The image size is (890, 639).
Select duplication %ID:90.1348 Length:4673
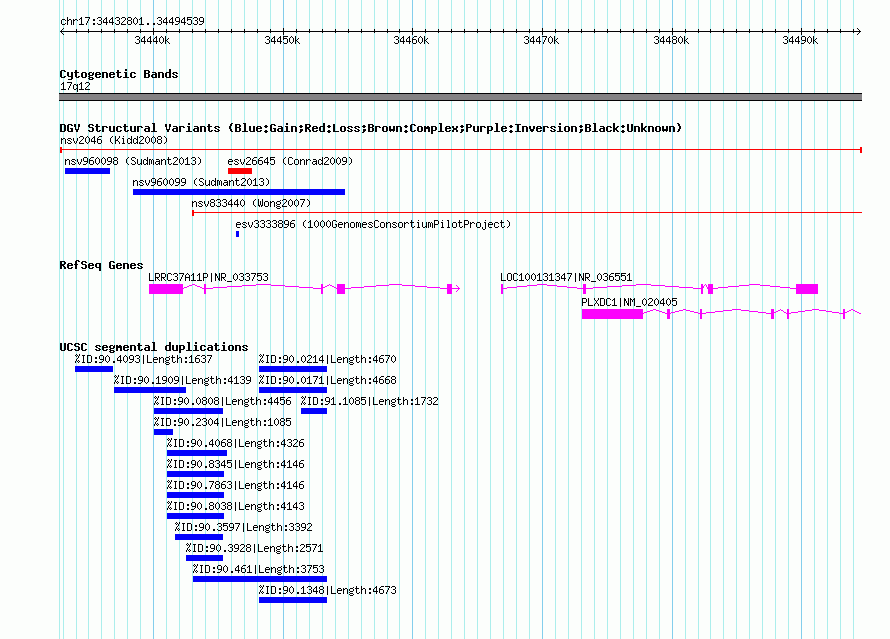292,600
